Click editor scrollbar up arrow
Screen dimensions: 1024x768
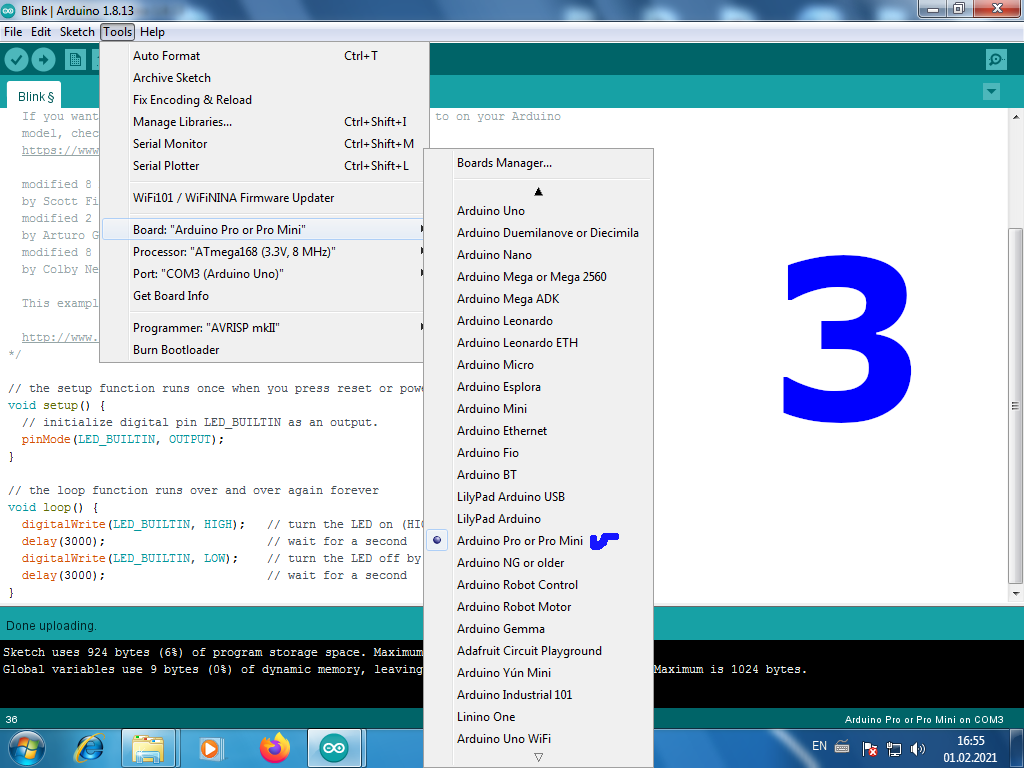point(1016,117)
